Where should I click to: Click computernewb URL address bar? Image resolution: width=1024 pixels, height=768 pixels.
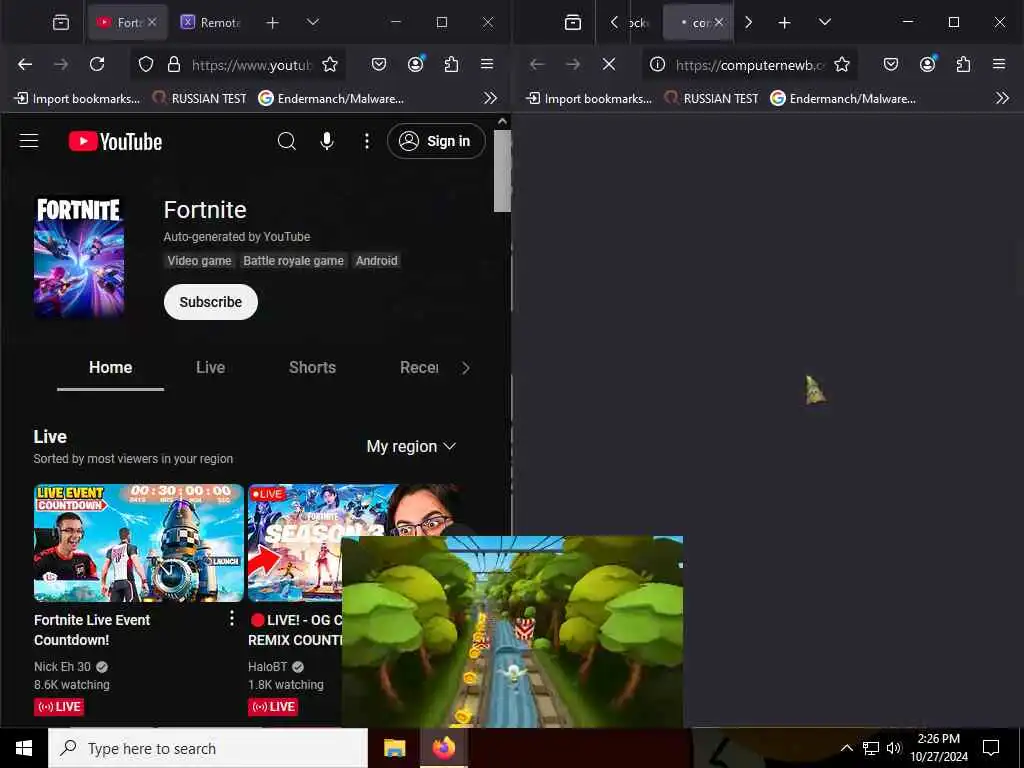point(750,65)
